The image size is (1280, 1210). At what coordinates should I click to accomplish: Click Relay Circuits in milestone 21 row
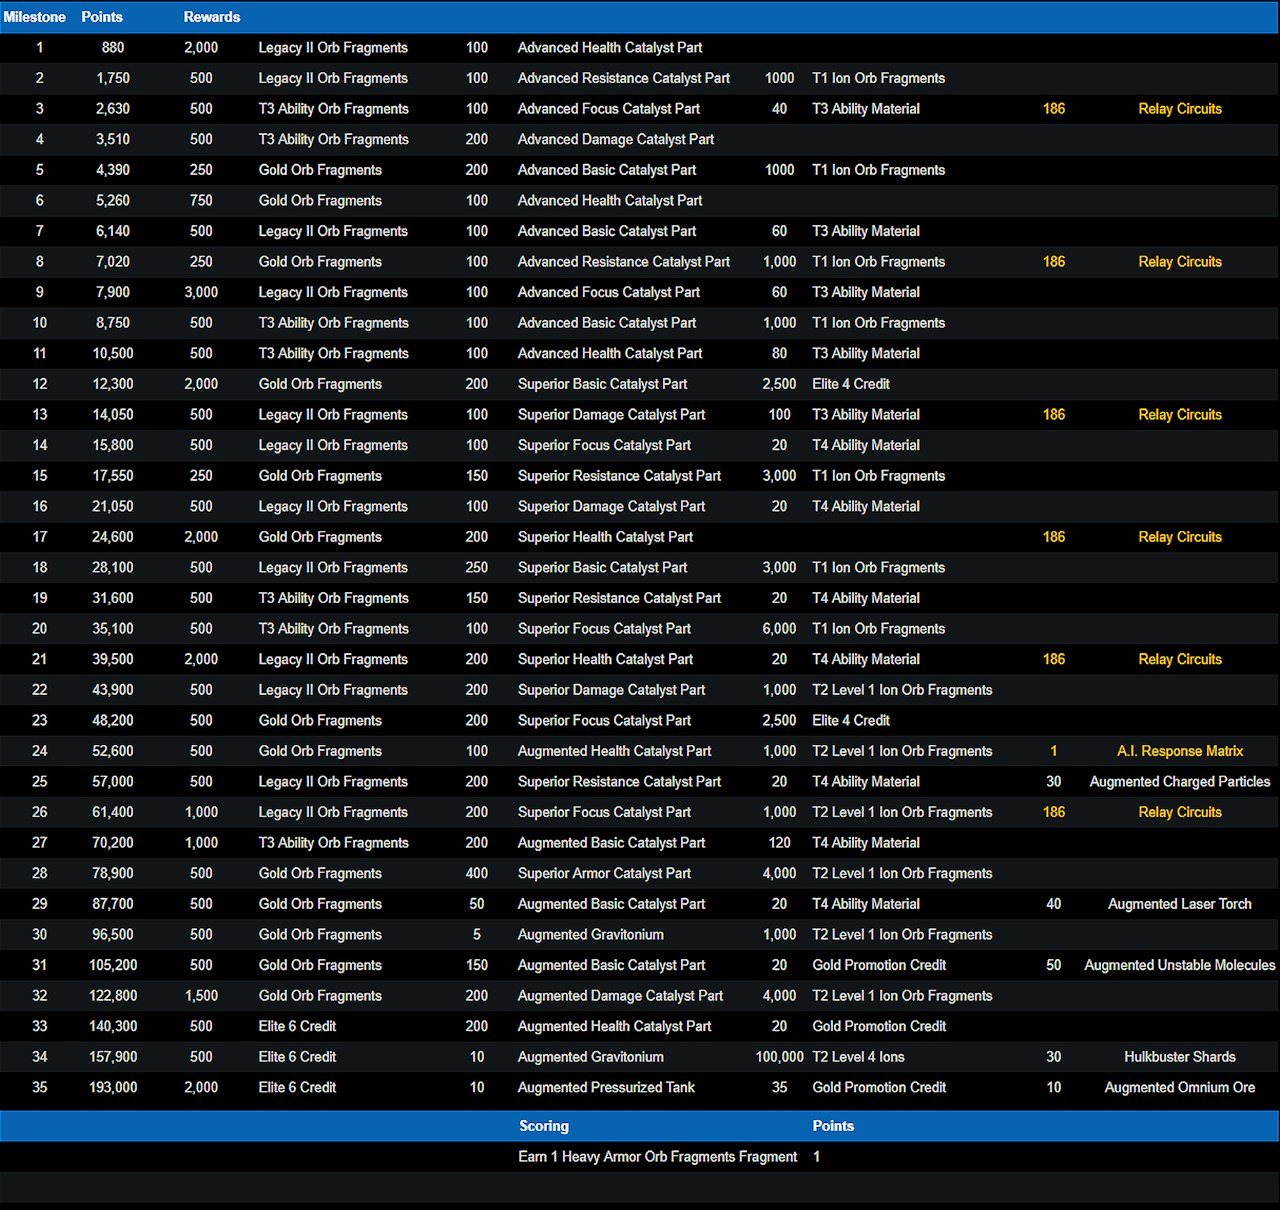[x=1180, y=659]
